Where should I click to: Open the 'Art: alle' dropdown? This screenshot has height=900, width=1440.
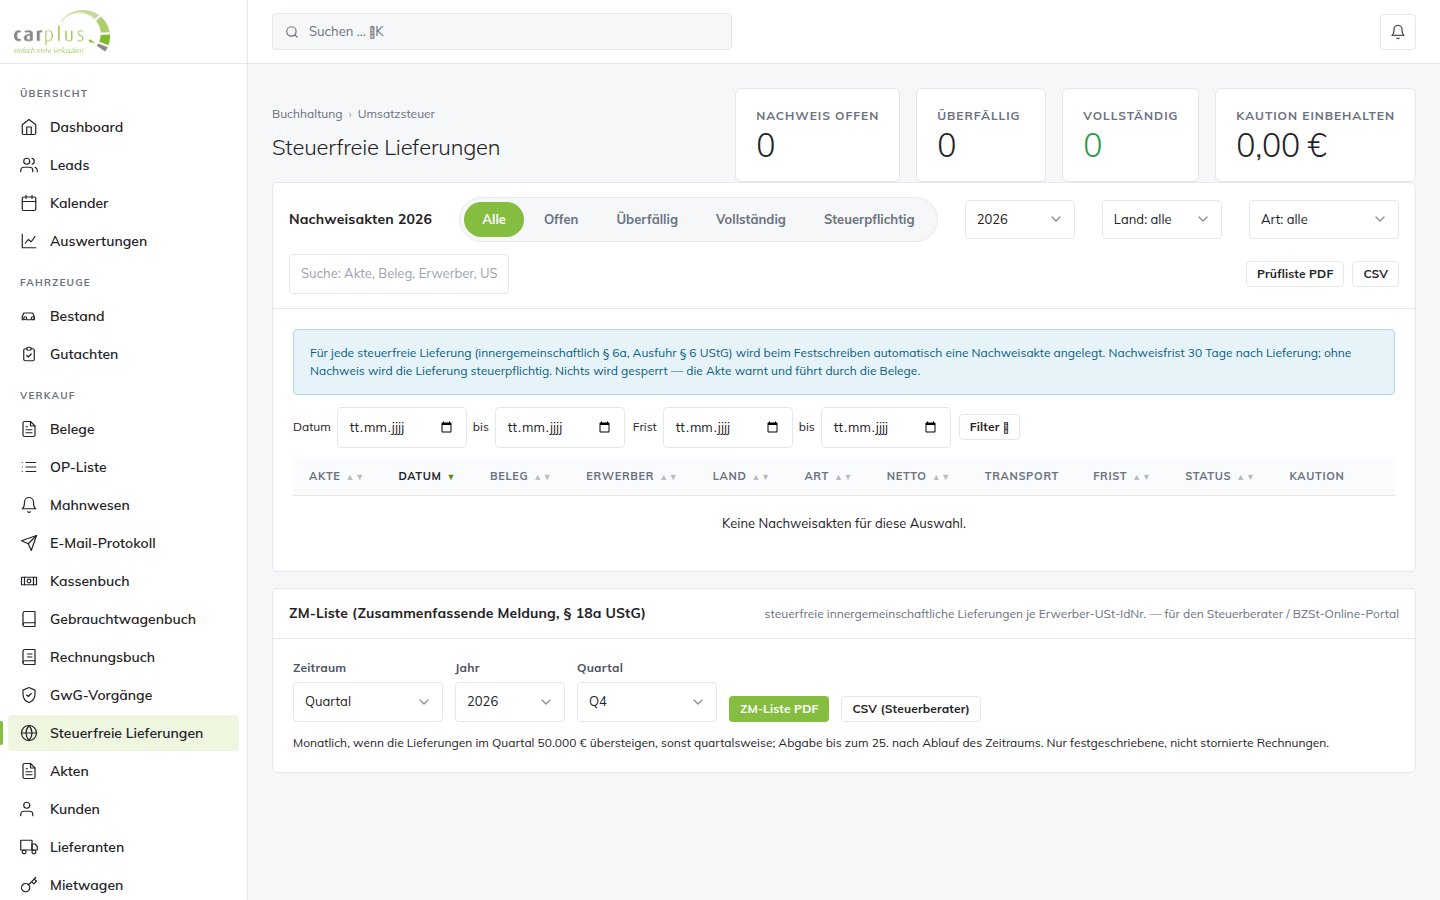click(1323, 219)
